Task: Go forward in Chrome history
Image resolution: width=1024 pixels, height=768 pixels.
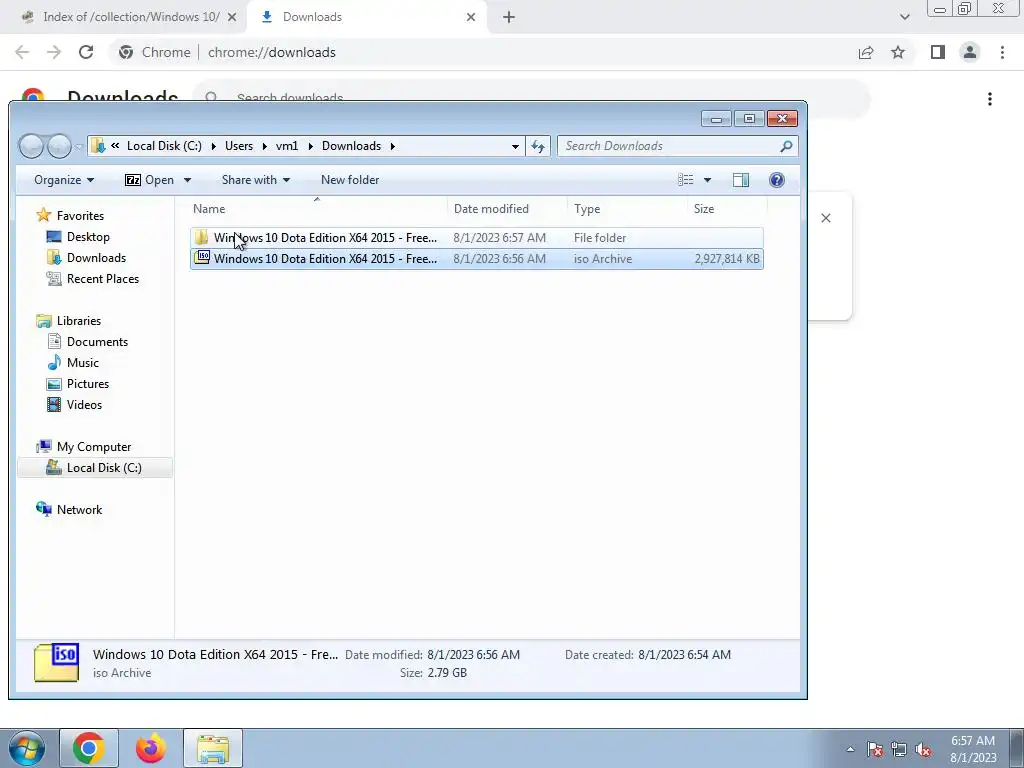Action: coord(54,52)
